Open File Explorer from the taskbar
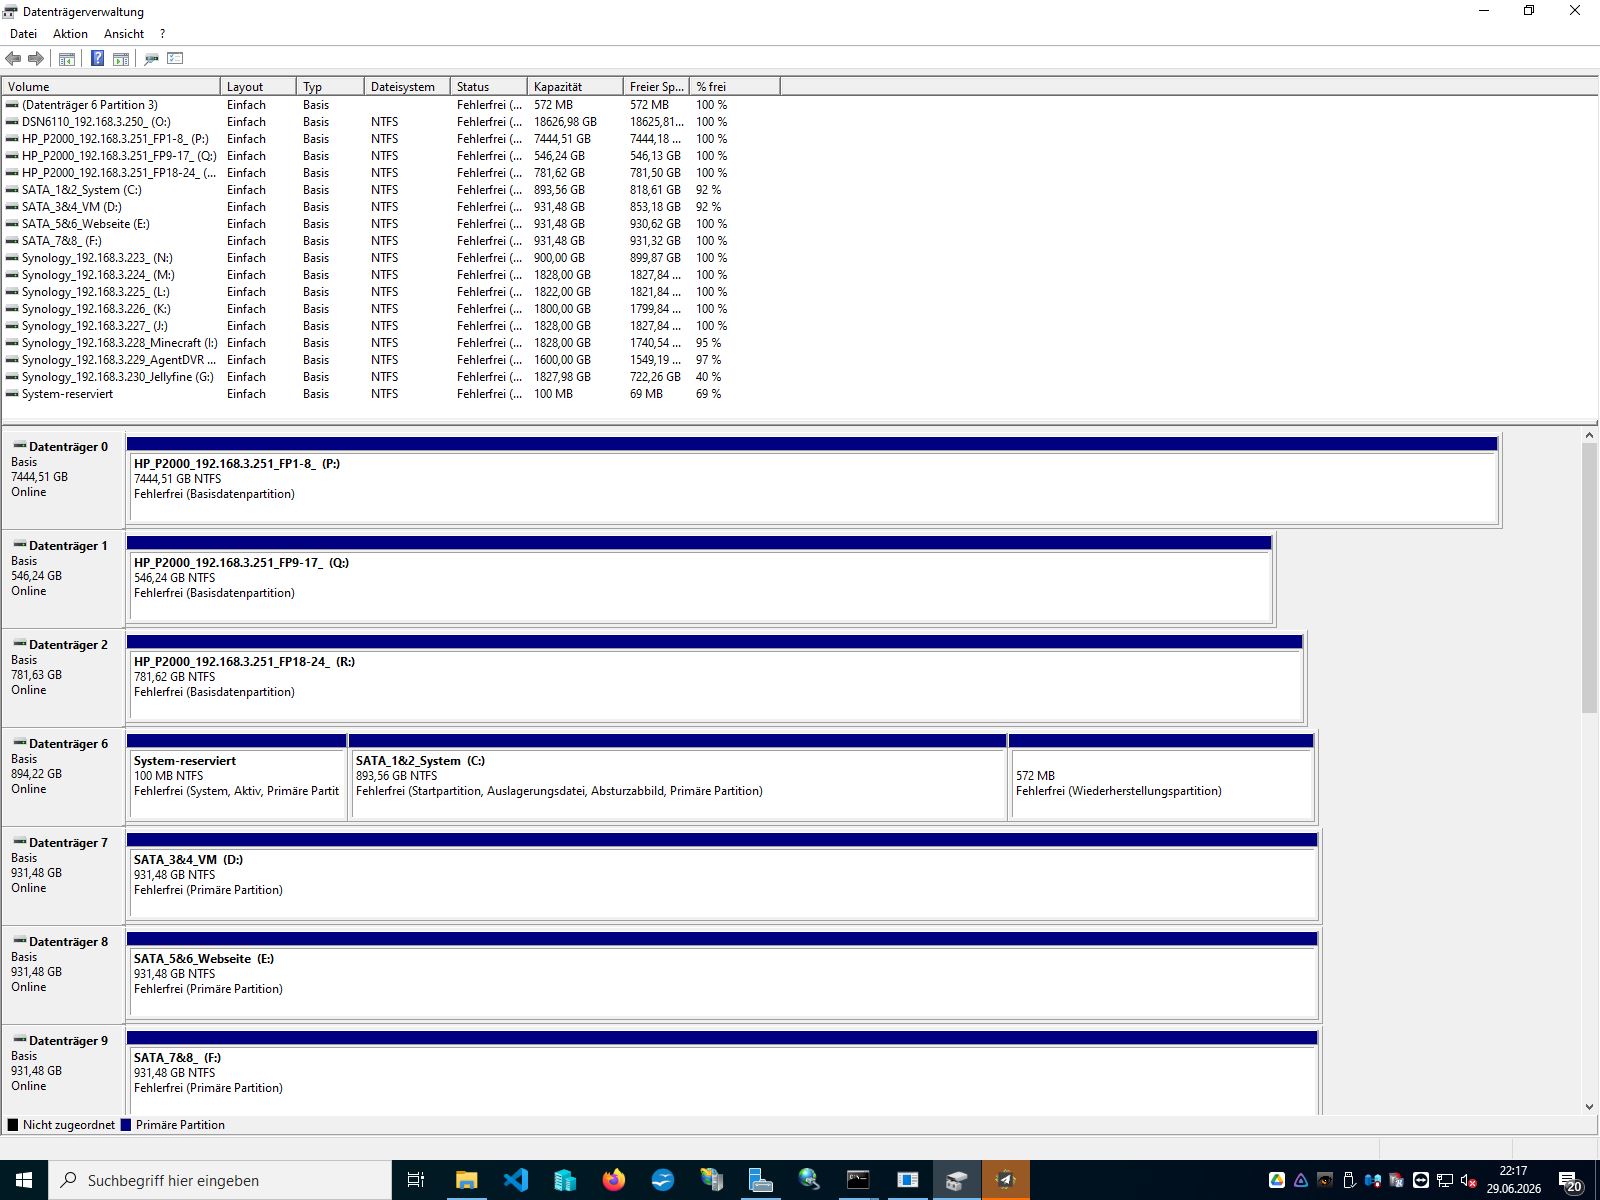 click(x=466, y=1180)
